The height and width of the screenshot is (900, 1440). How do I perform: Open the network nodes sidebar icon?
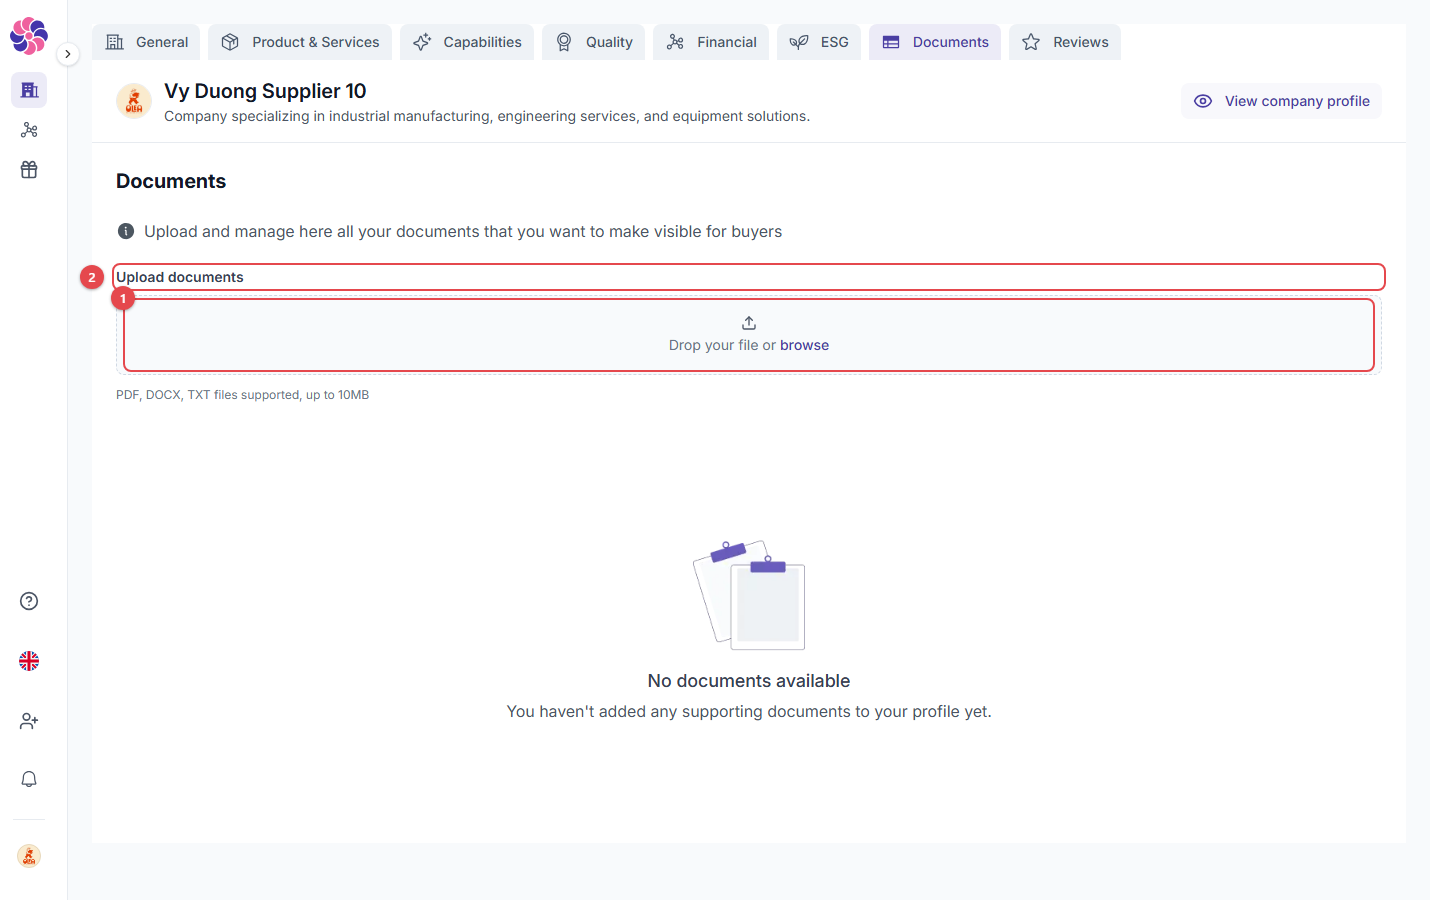[29, 130]
